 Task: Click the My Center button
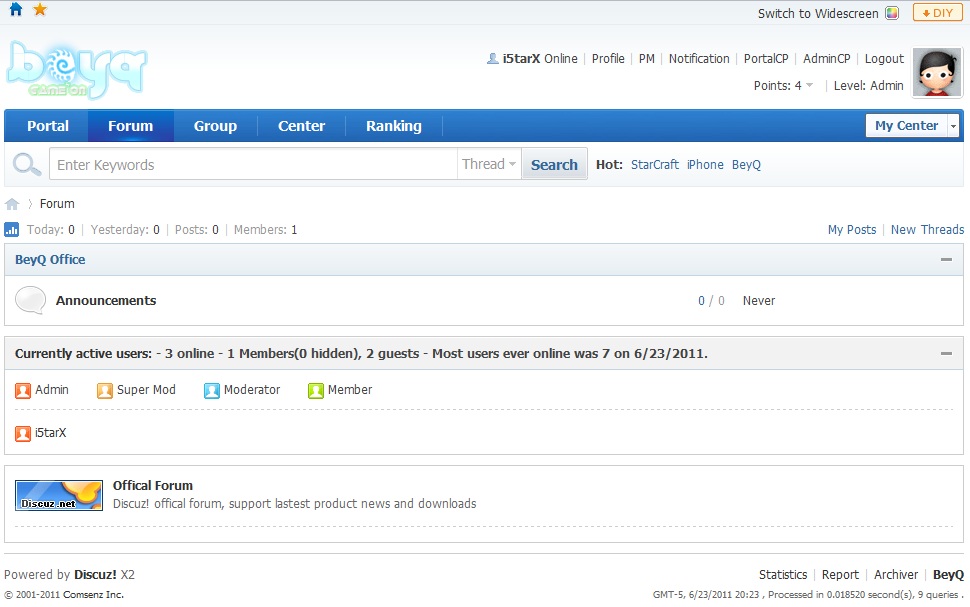pos(906,126)
